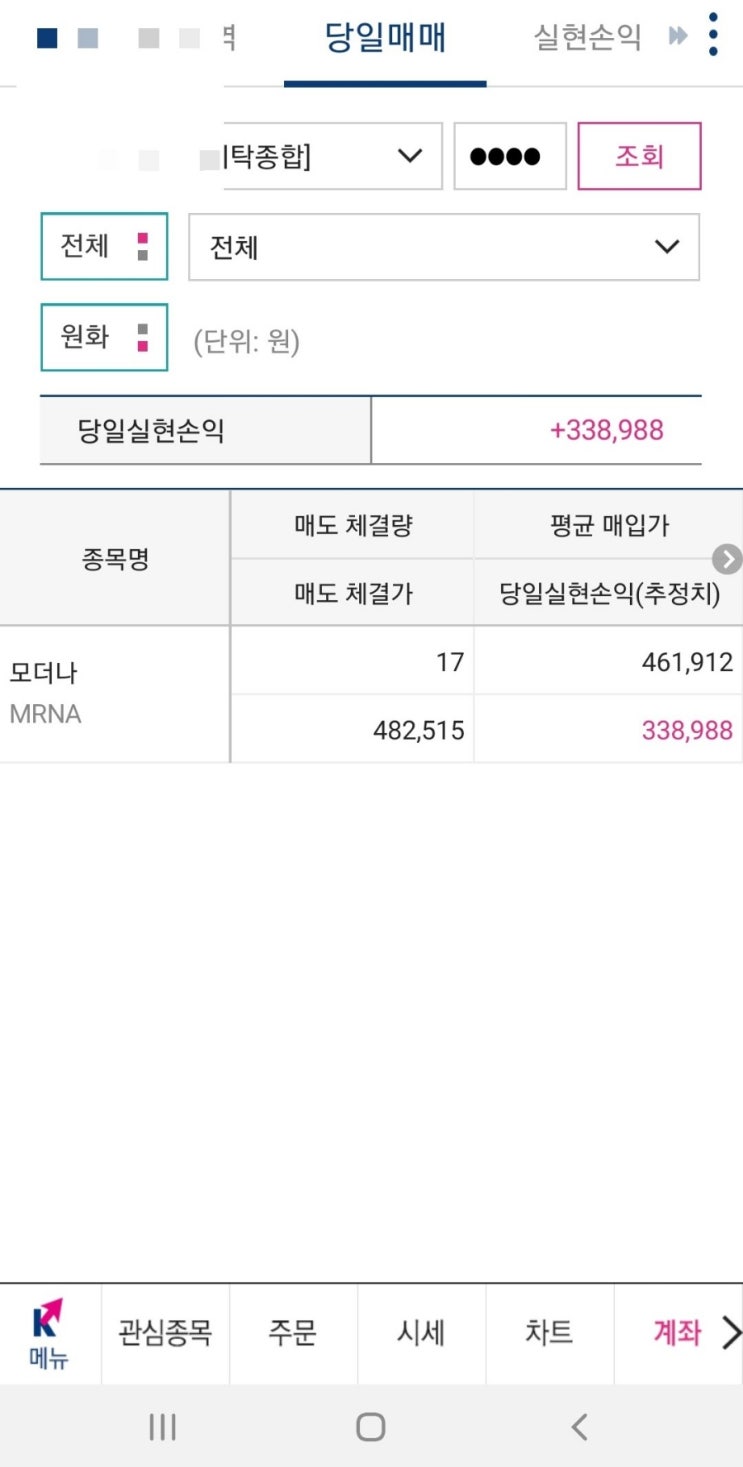Open 주문 order screen
The image size is (743, 1467).
pyautogui.click(x=293, y=1333)
